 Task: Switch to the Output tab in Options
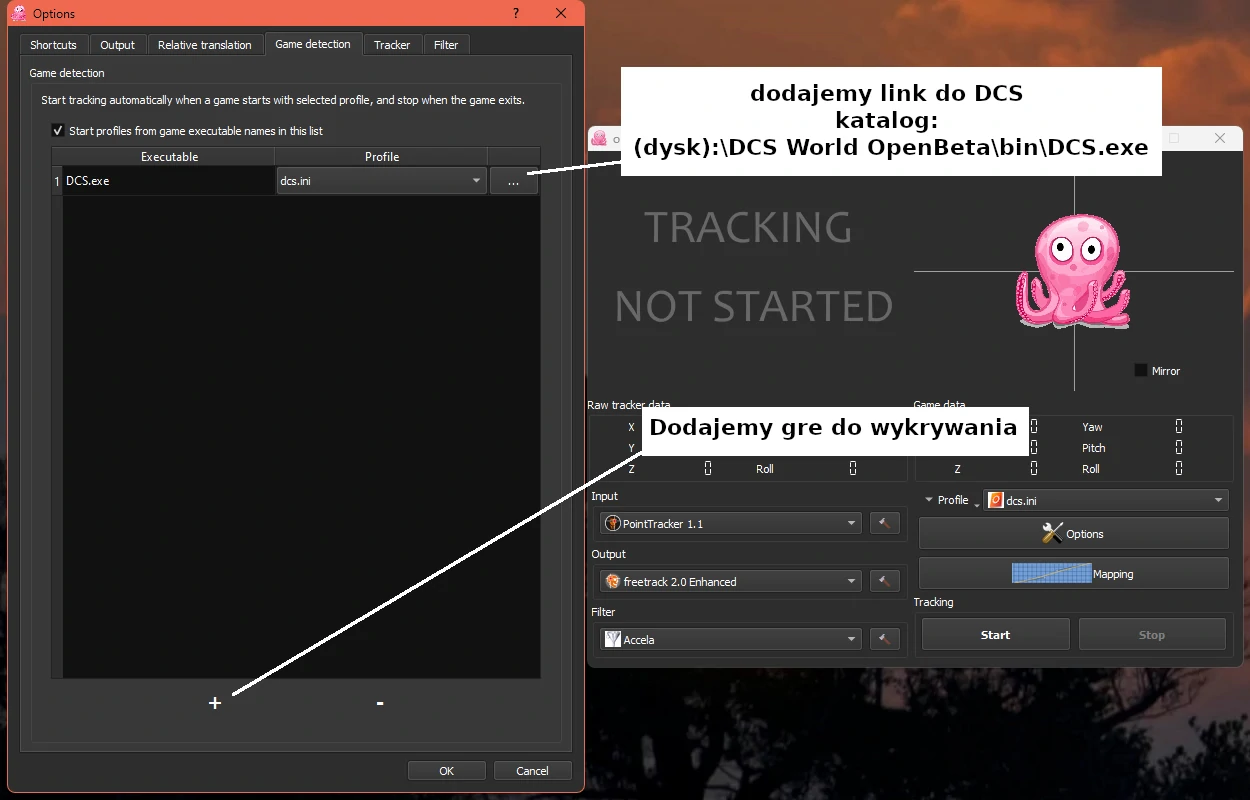tap(118, 45)
